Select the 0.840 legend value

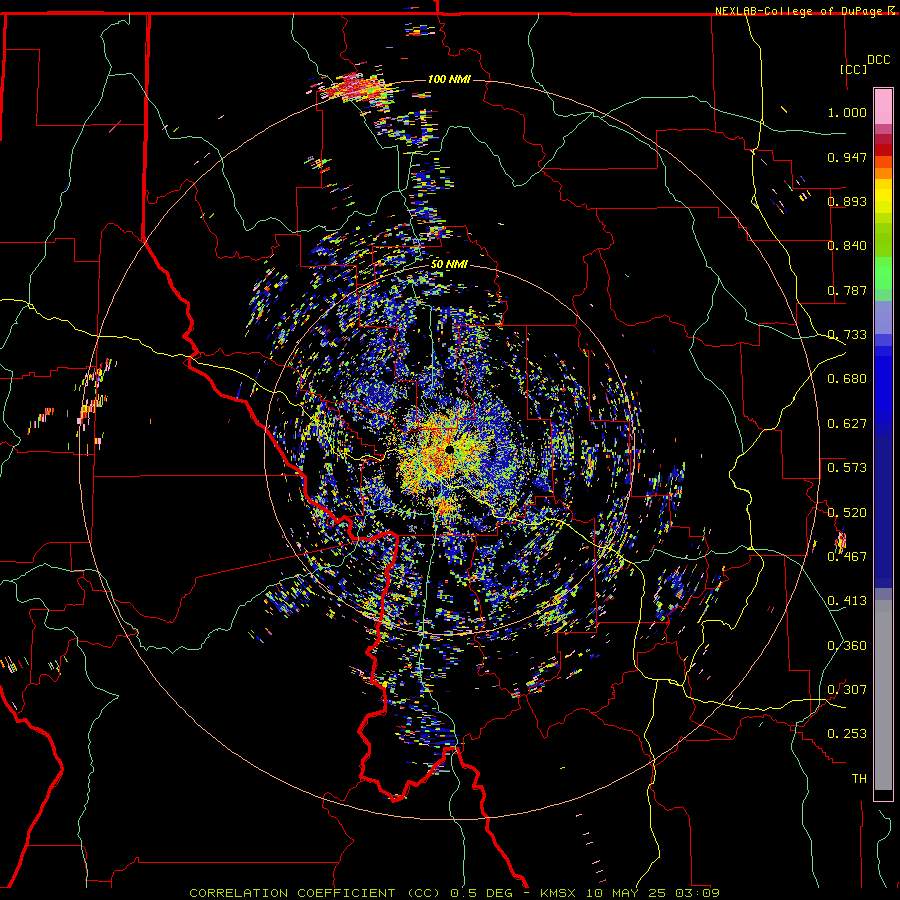pyautogui.click(x=847, y=246)
